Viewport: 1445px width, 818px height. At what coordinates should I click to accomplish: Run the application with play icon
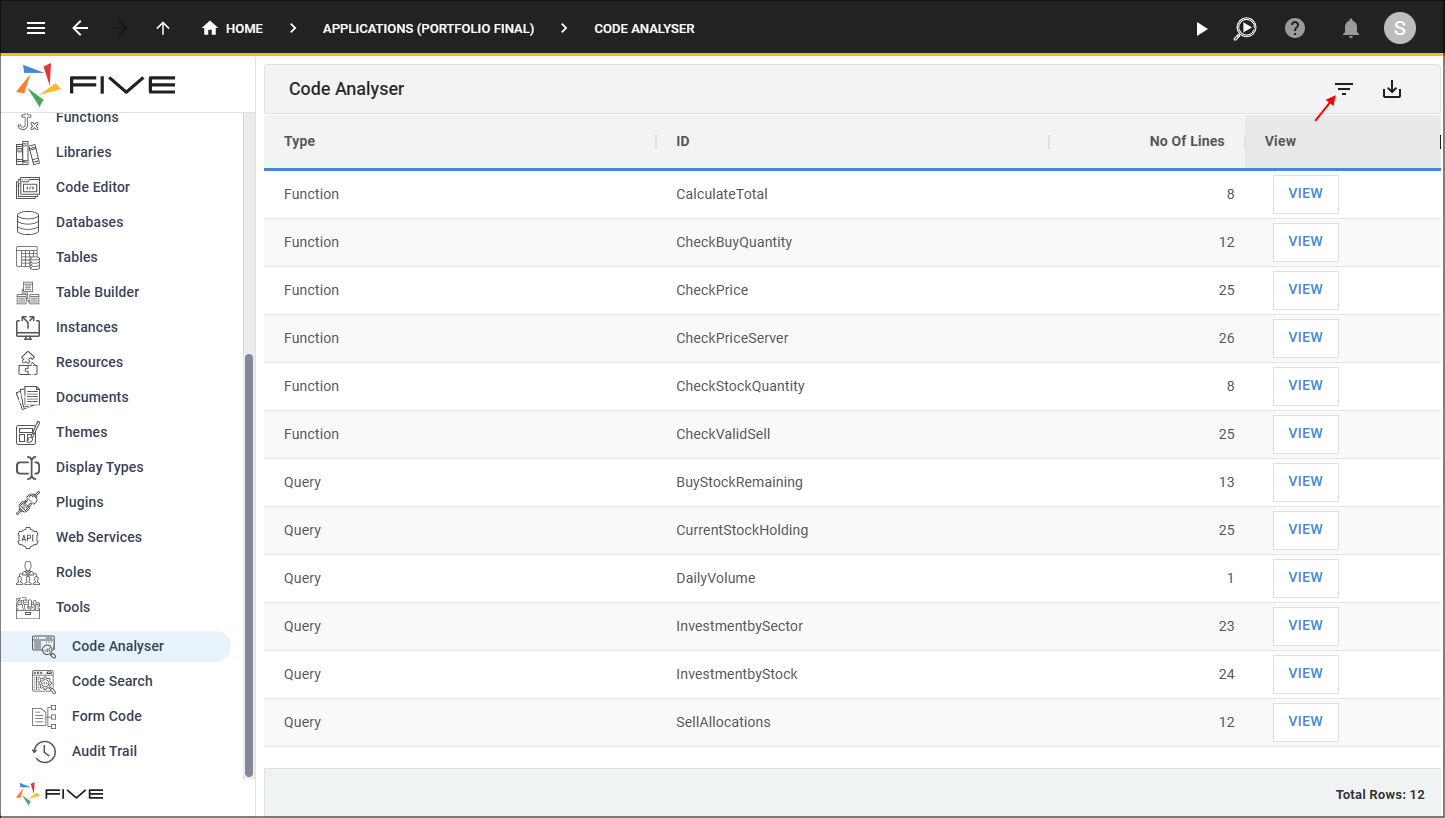click(1202, 29)
